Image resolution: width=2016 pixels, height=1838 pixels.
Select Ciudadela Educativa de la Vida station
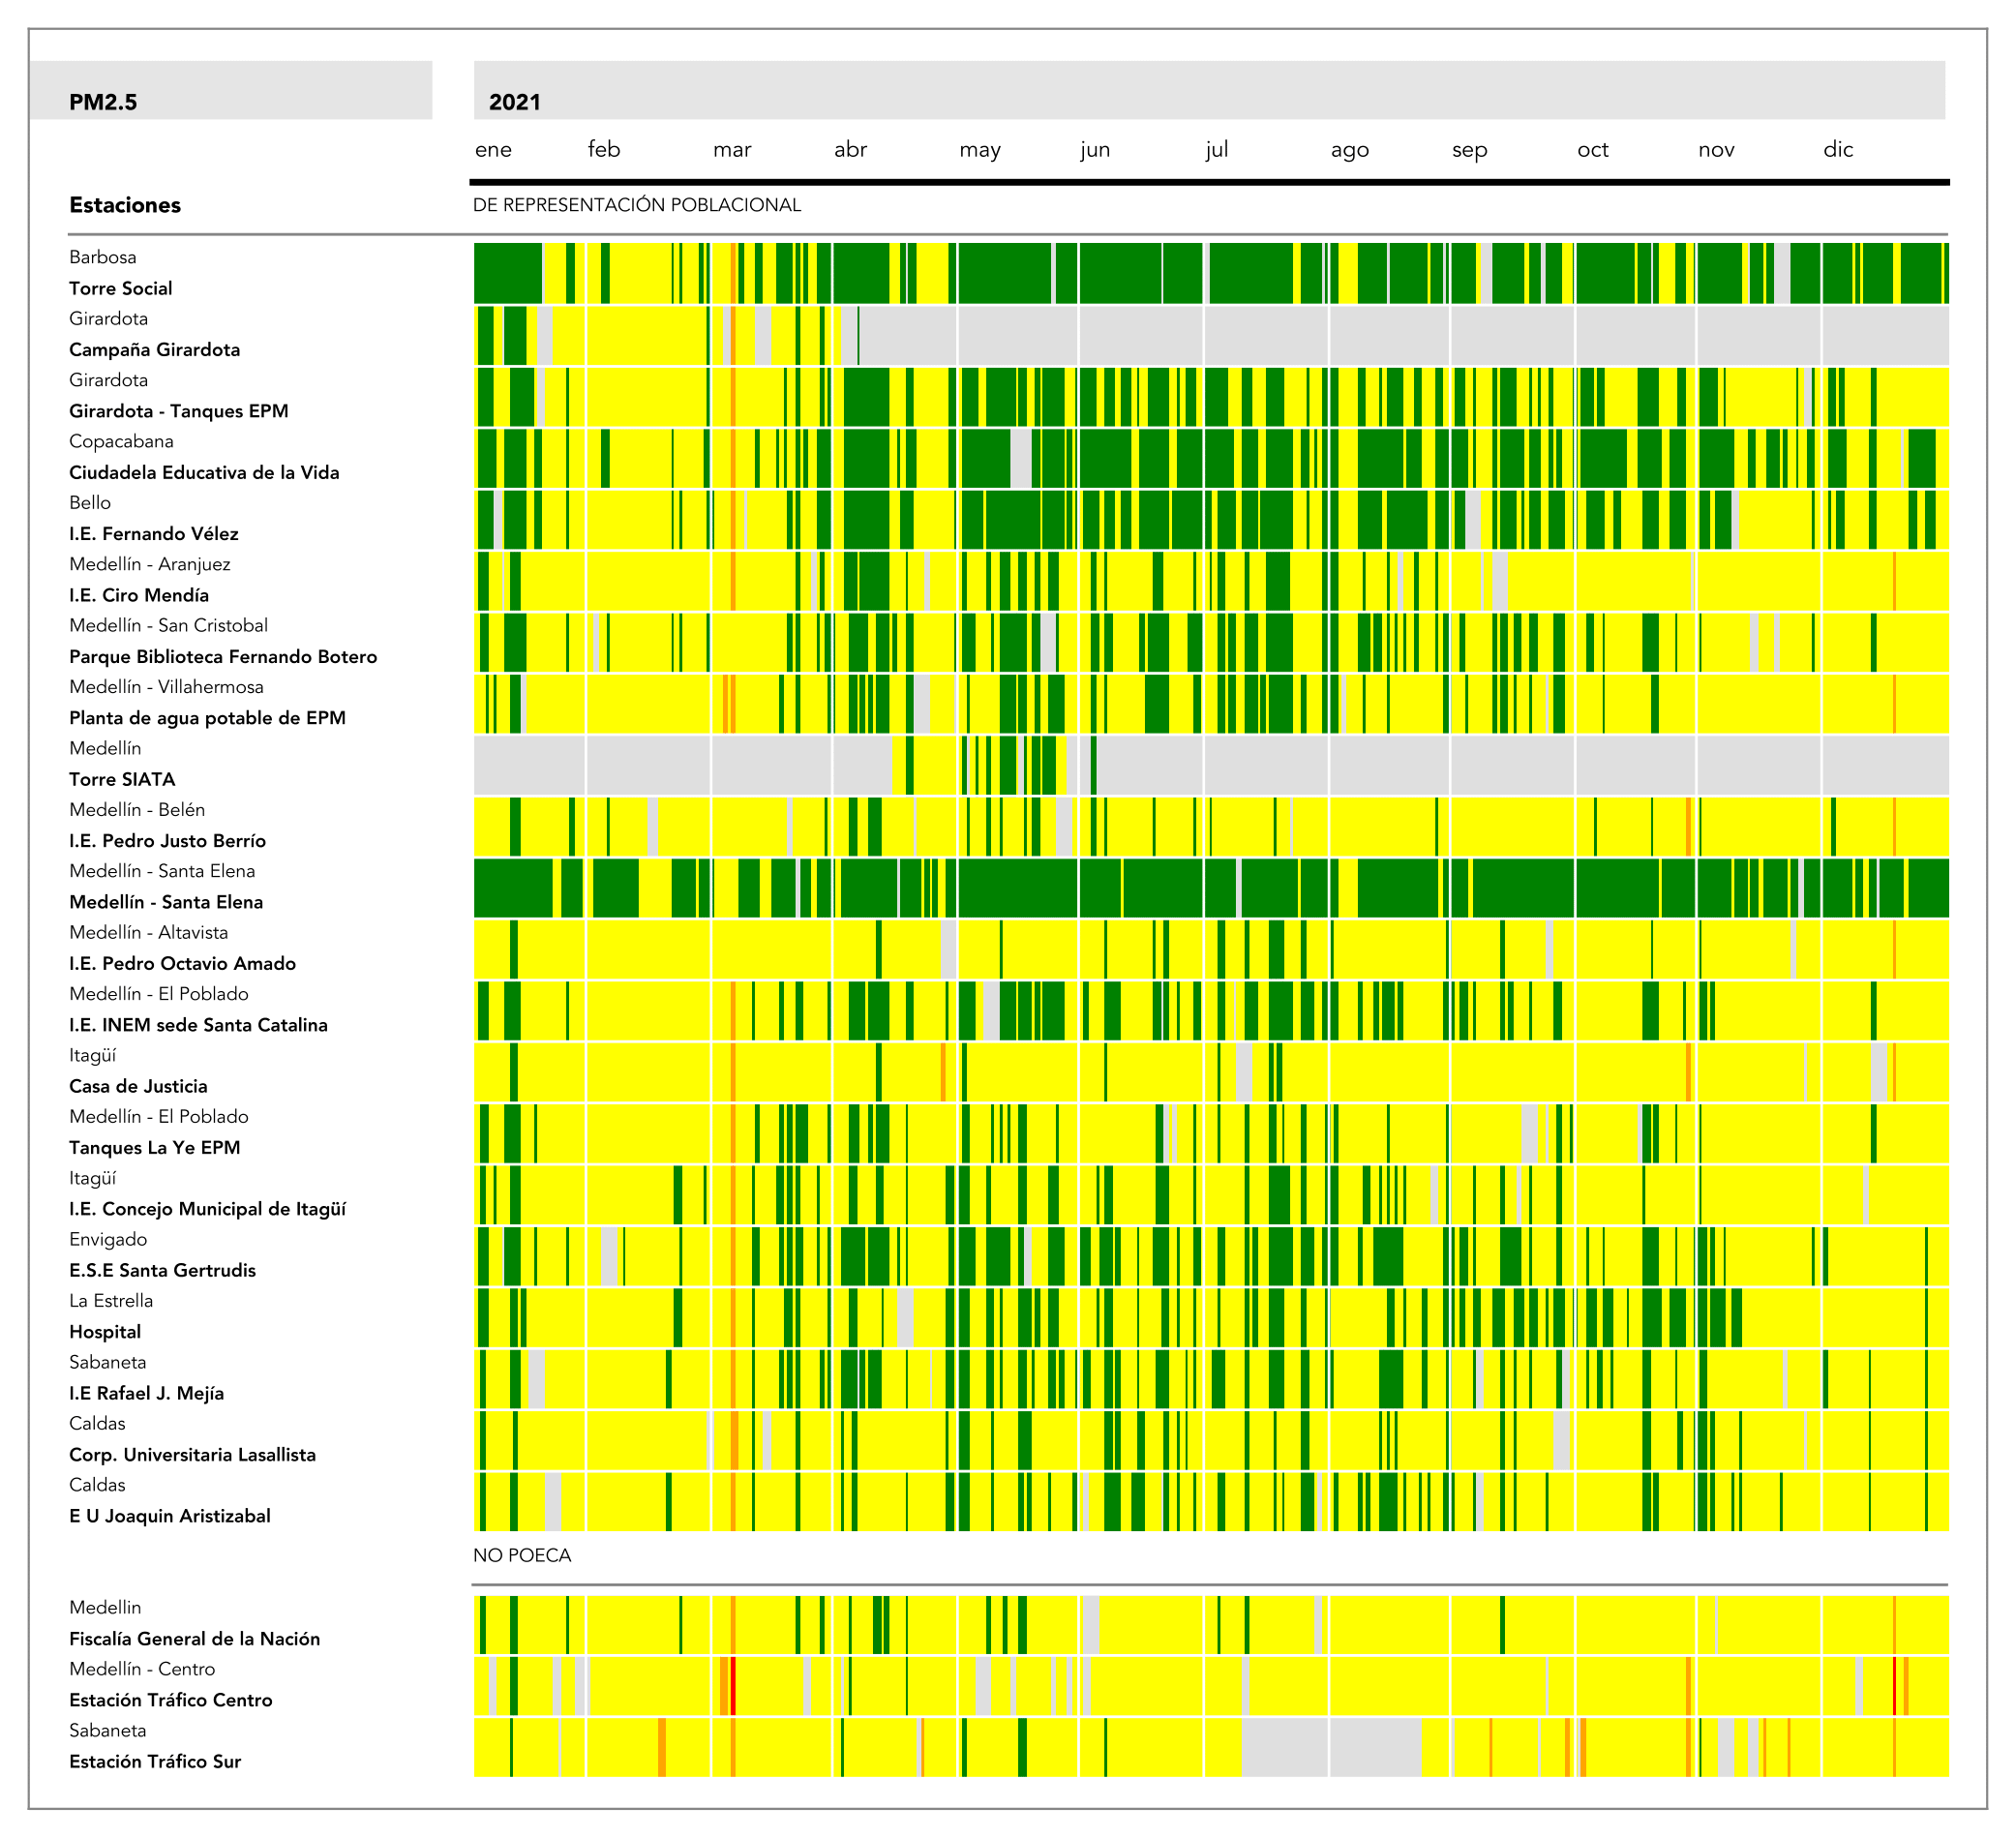[204, 472]
